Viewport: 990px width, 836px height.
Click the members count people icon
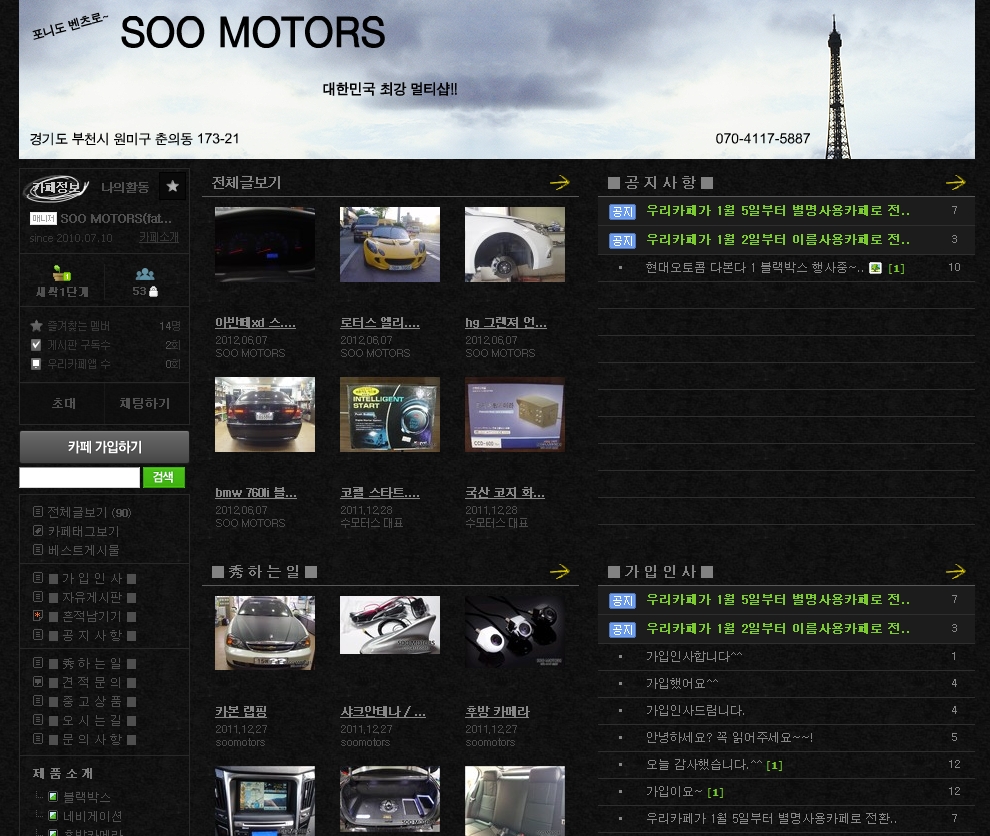145,274
